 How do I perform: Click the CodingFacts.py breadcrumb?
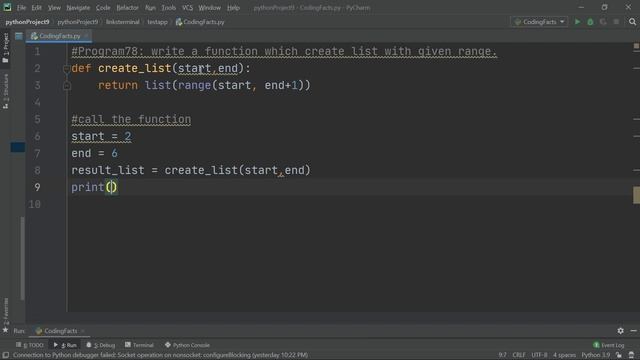200,22
